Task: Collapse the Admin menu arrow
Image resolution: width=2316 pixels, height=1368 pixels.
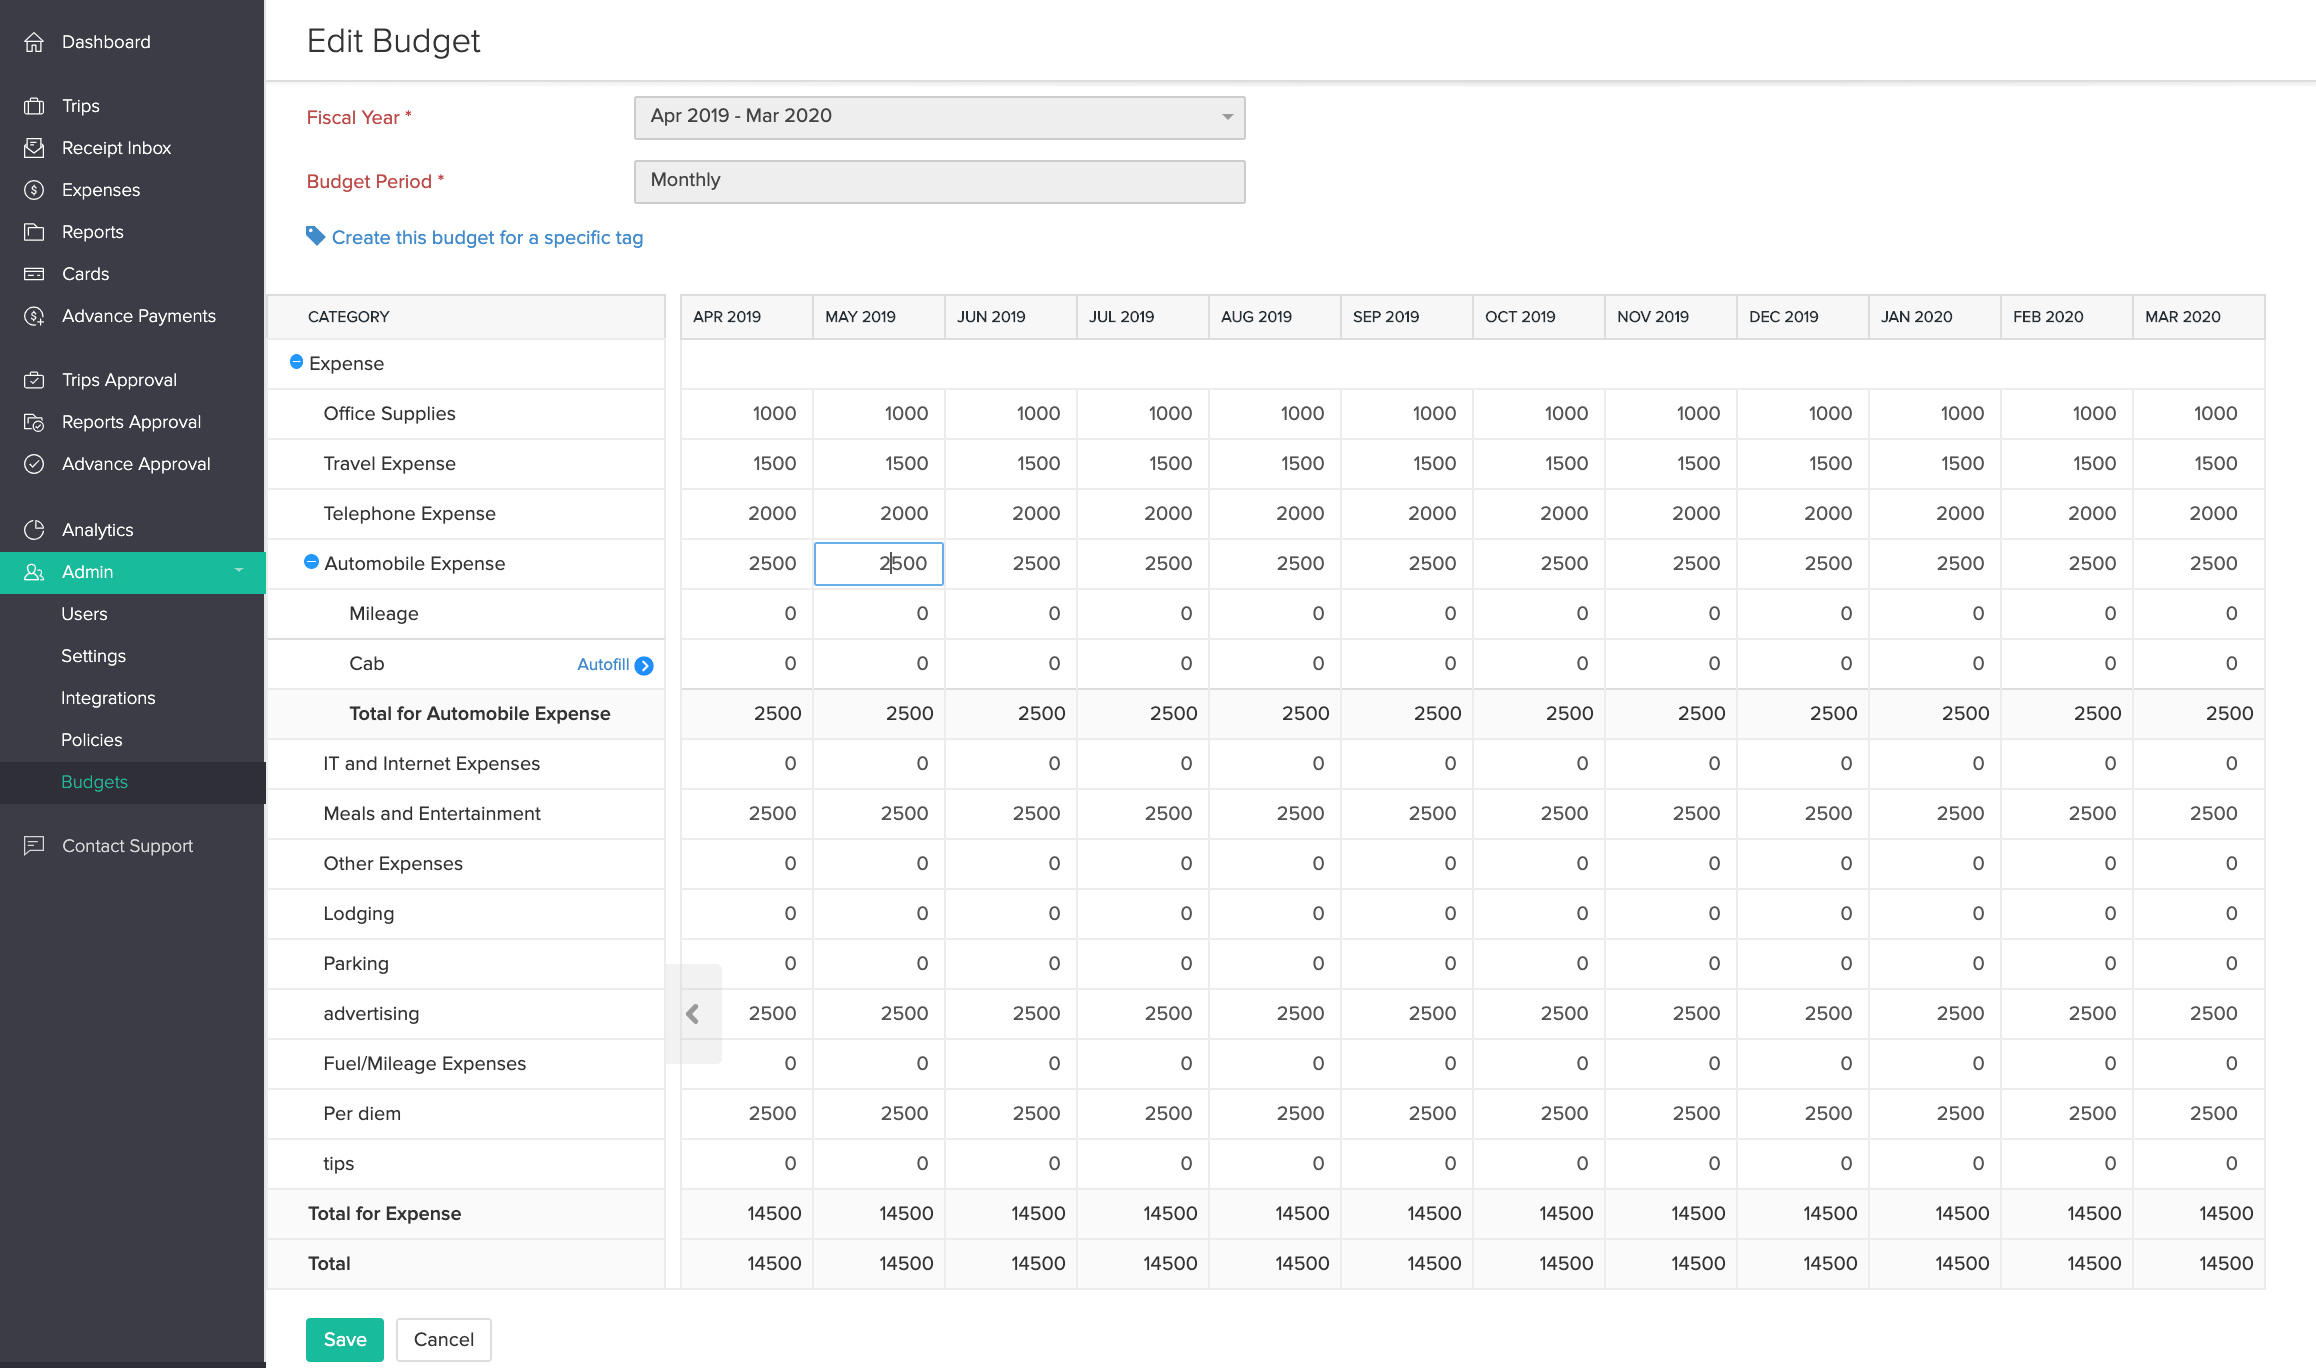Action: [x=239, y=571]
